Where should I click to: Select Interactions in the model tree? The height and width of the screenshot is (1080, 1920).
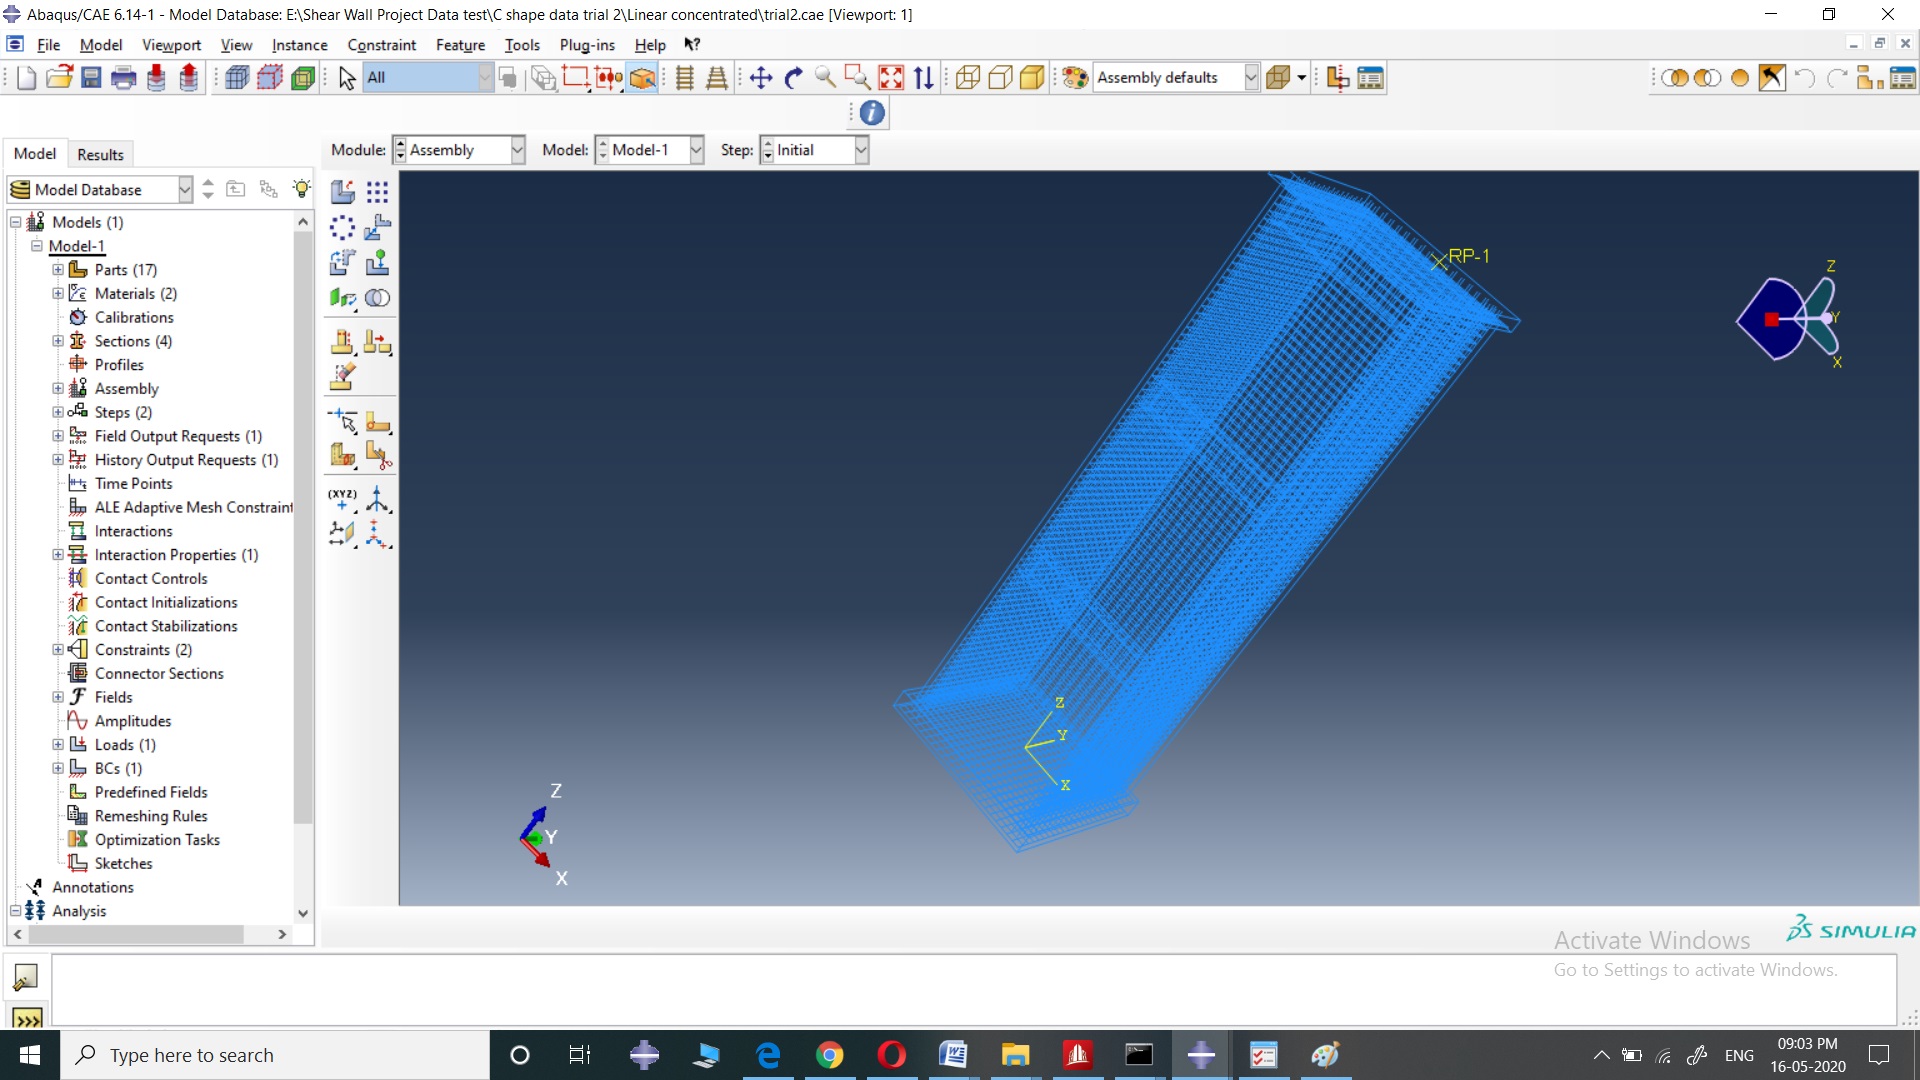click(133, 531)
